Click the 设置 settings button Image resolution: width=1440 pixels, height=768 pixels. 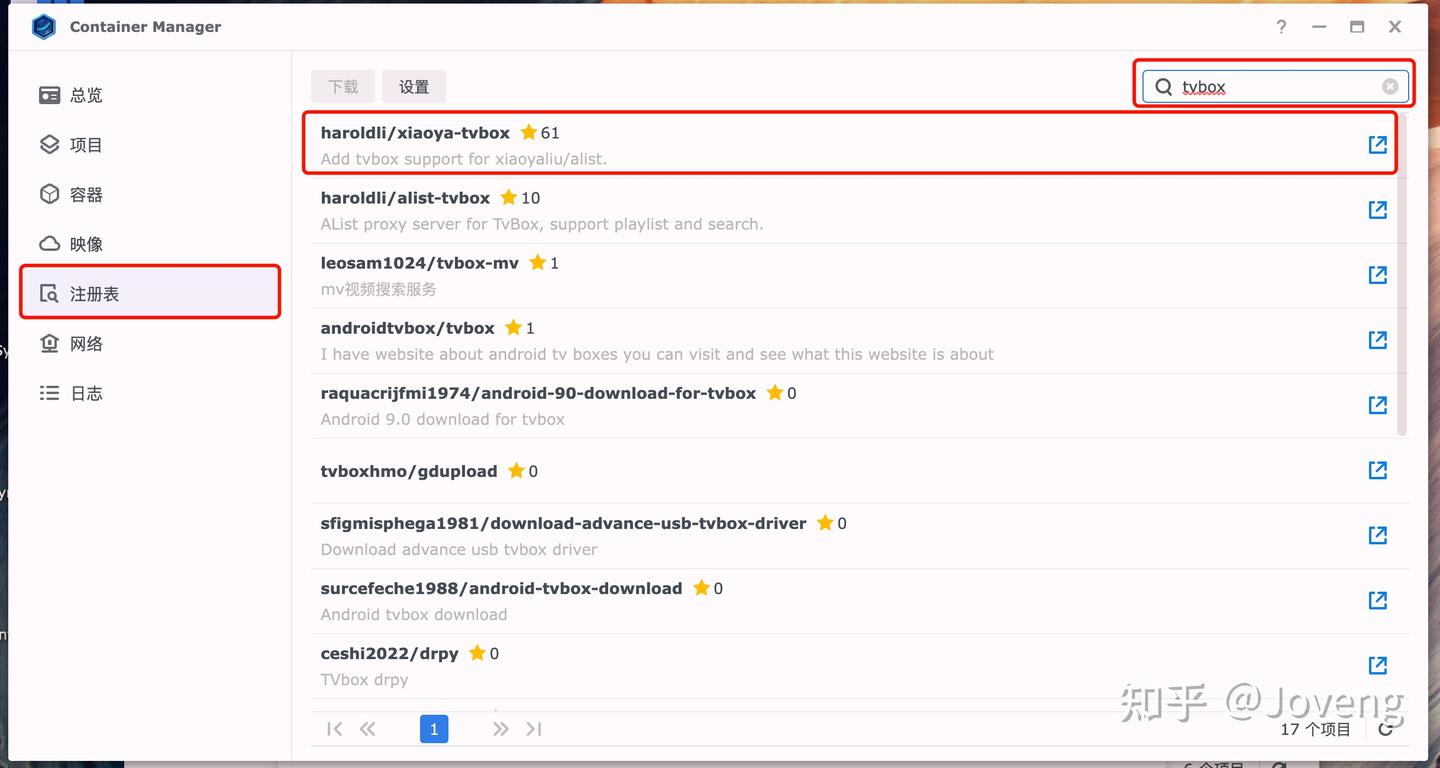[x=414, y=87]
